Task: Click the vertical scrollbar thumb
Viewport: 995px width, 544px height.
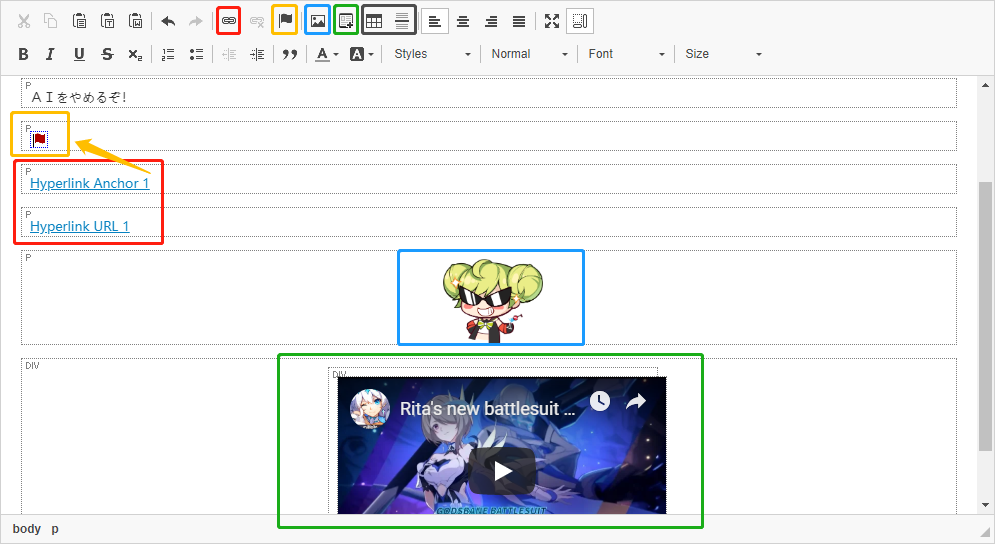Action: point(985,316)
